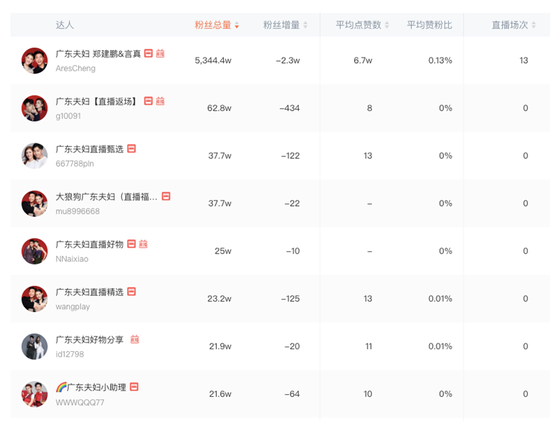Image resolution: width=550 pixels, height=421 pixels.
Task: Select the 达人 column header
Action: point(65,25)
